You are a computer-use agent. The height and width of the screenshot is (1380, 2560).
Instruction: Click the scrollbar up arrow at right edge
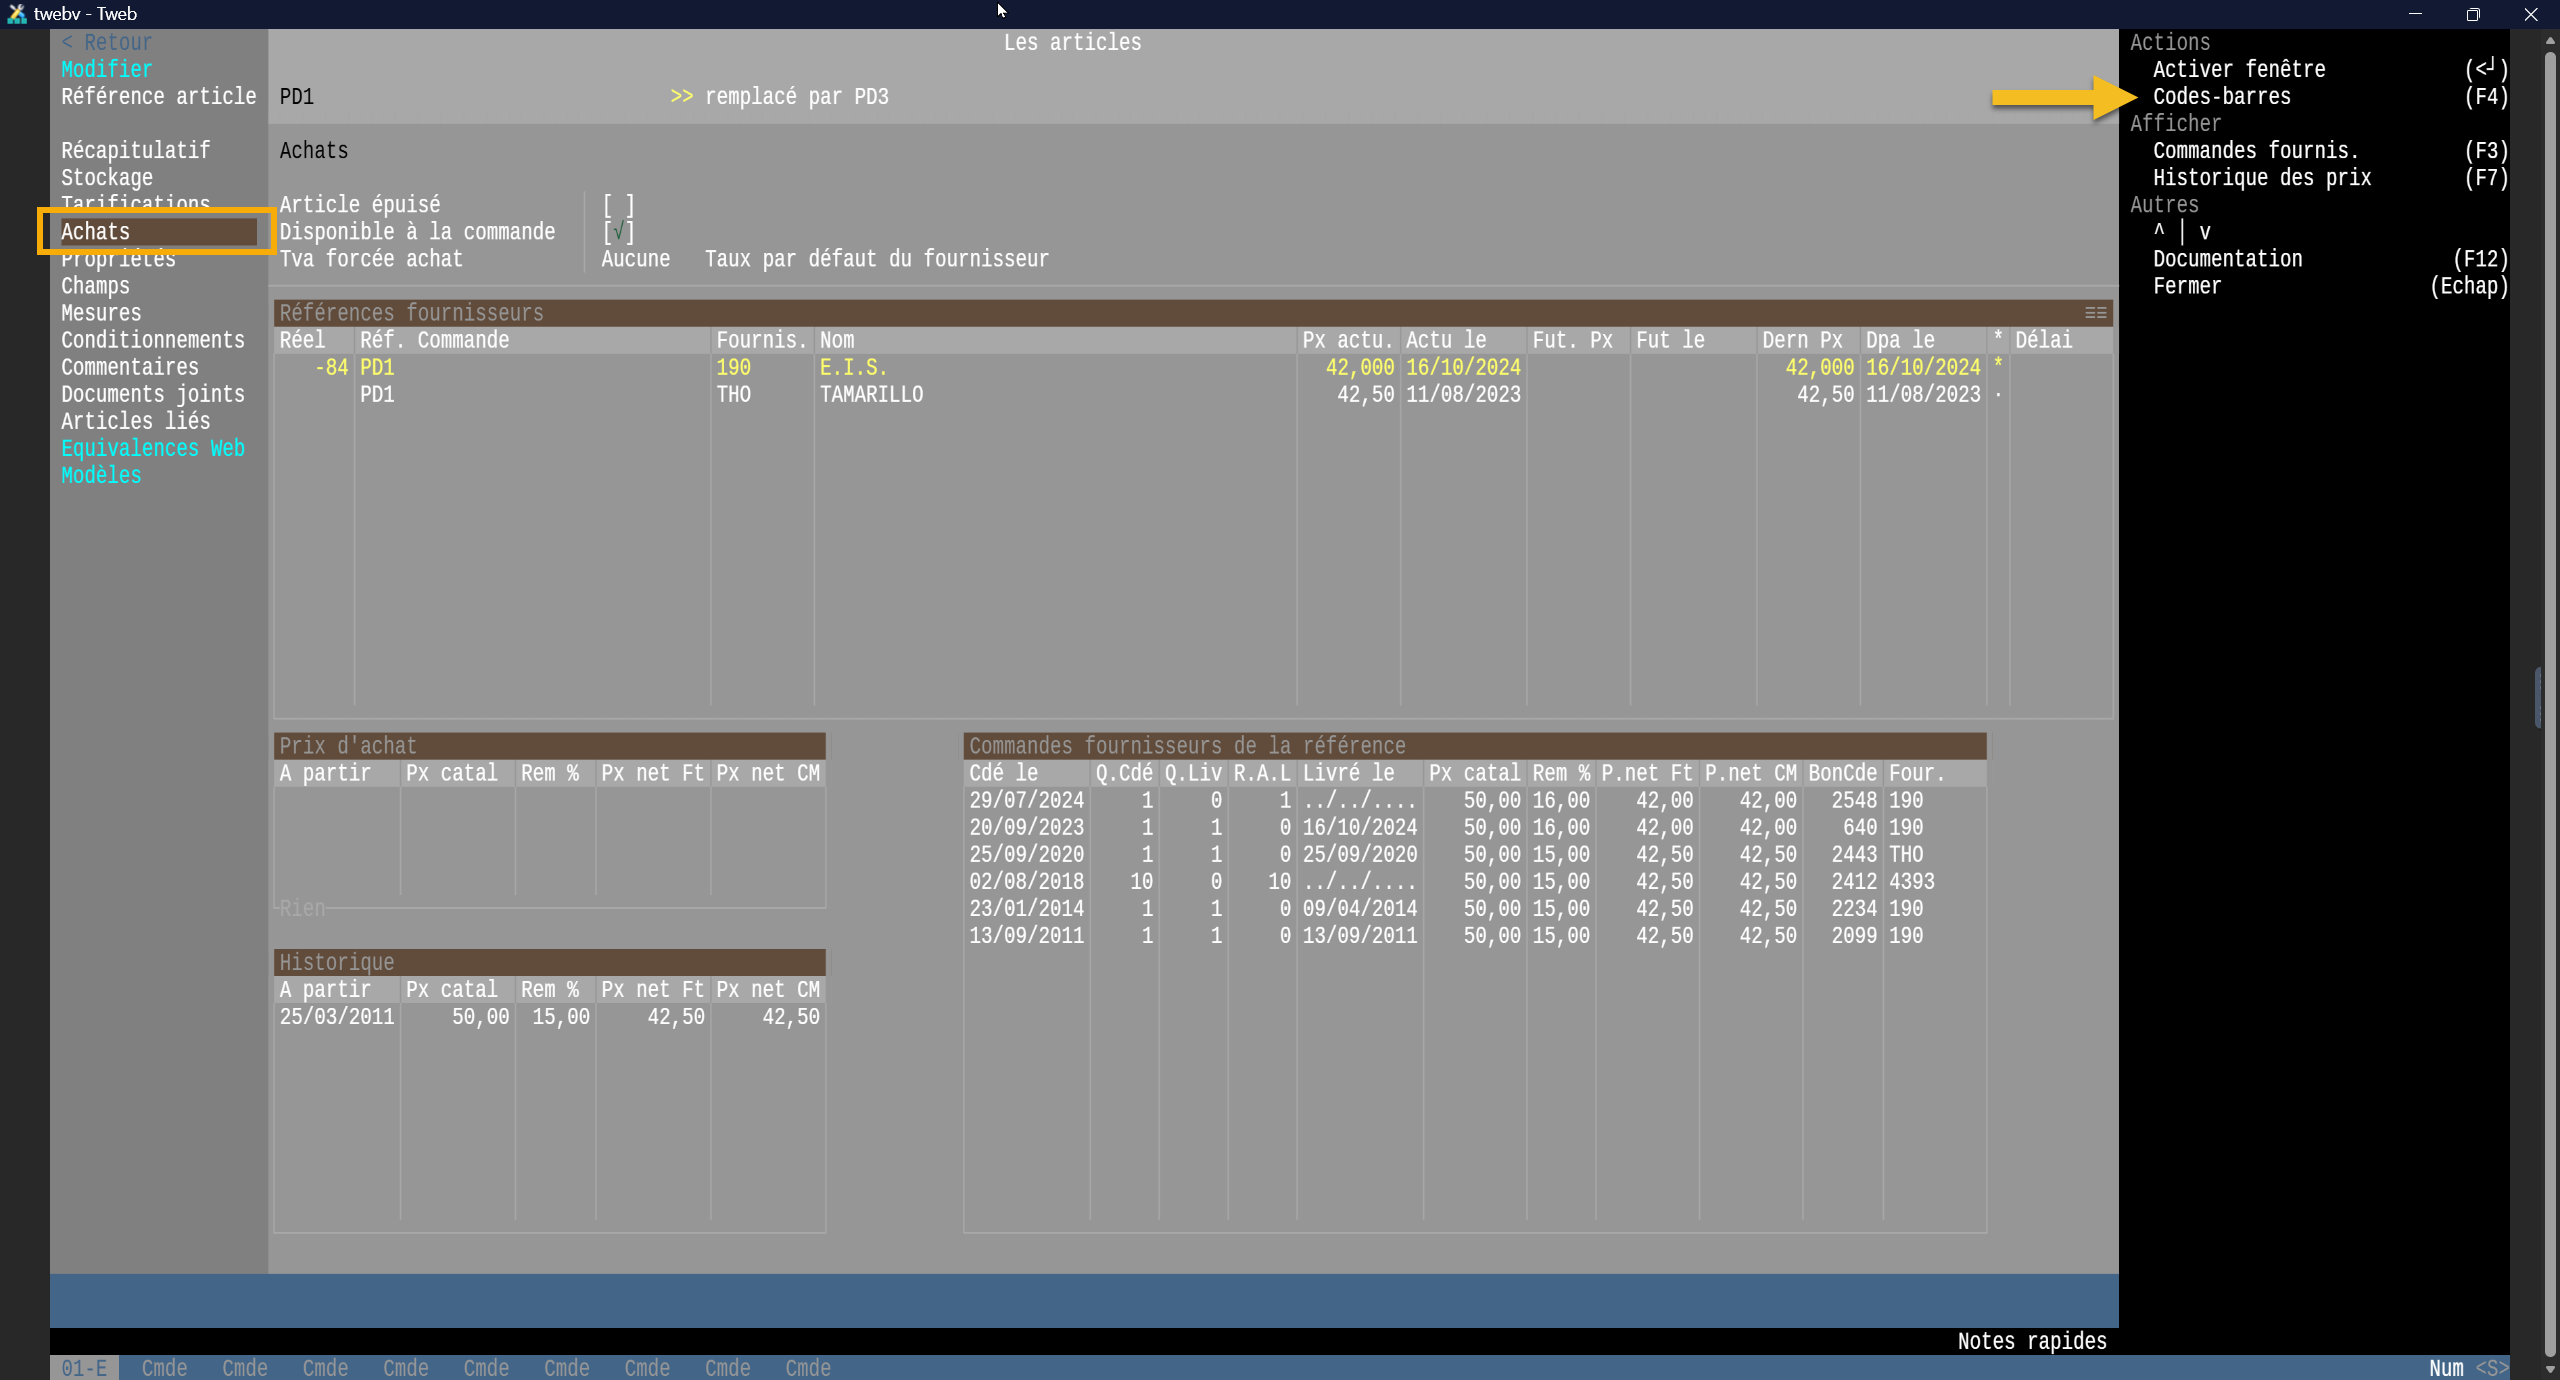[2549, 41]
